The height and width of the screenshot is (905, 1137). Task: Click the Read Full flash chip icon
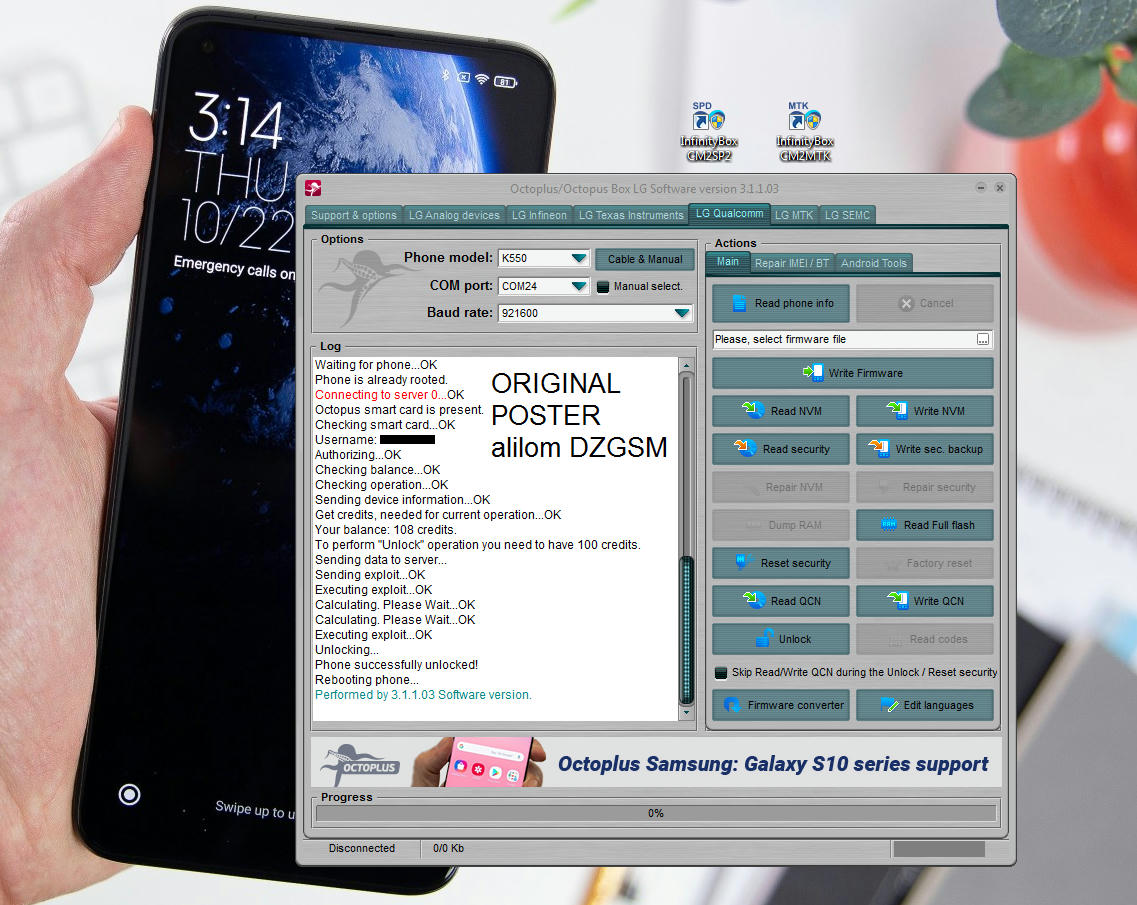click(x=888, y=524)
